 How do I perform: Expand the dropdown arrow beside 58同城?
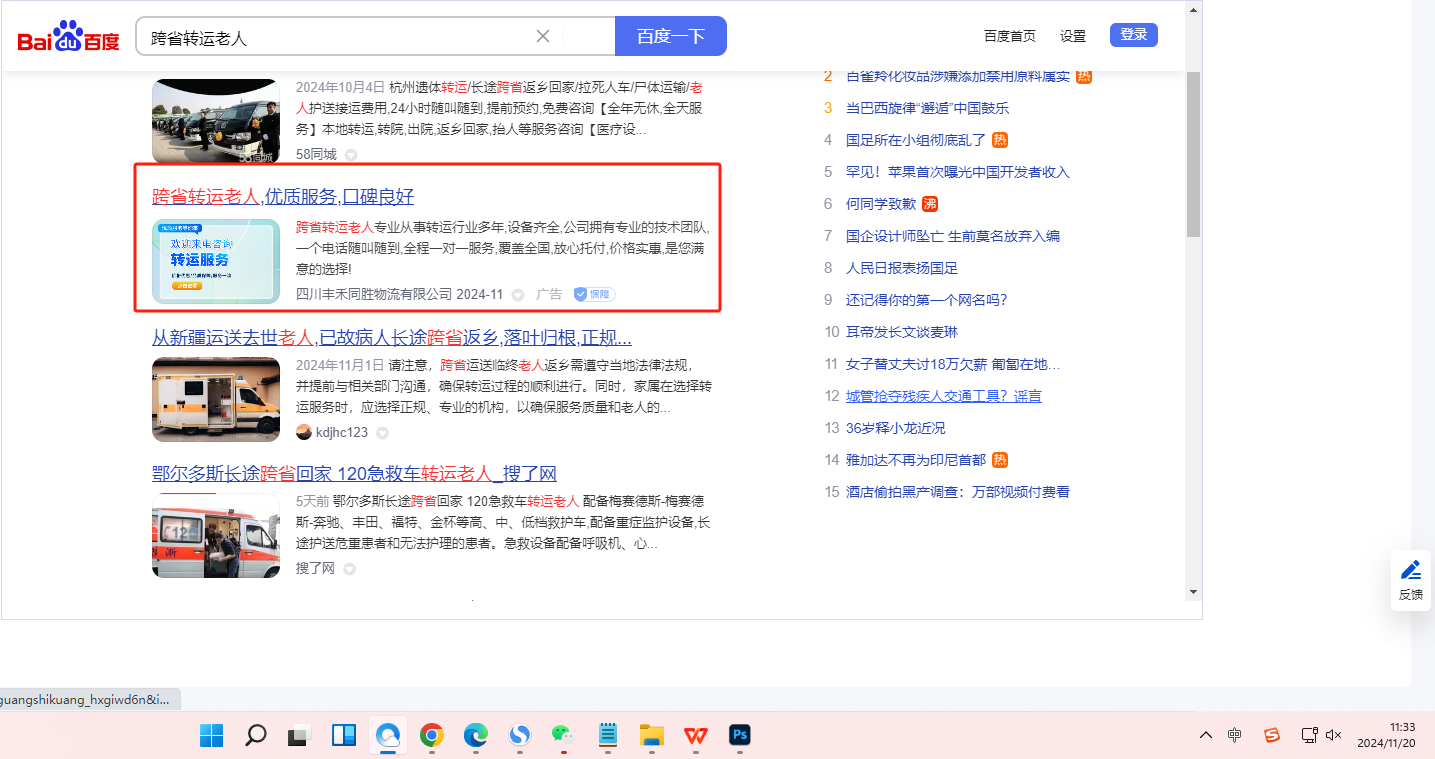click(351, 154)
